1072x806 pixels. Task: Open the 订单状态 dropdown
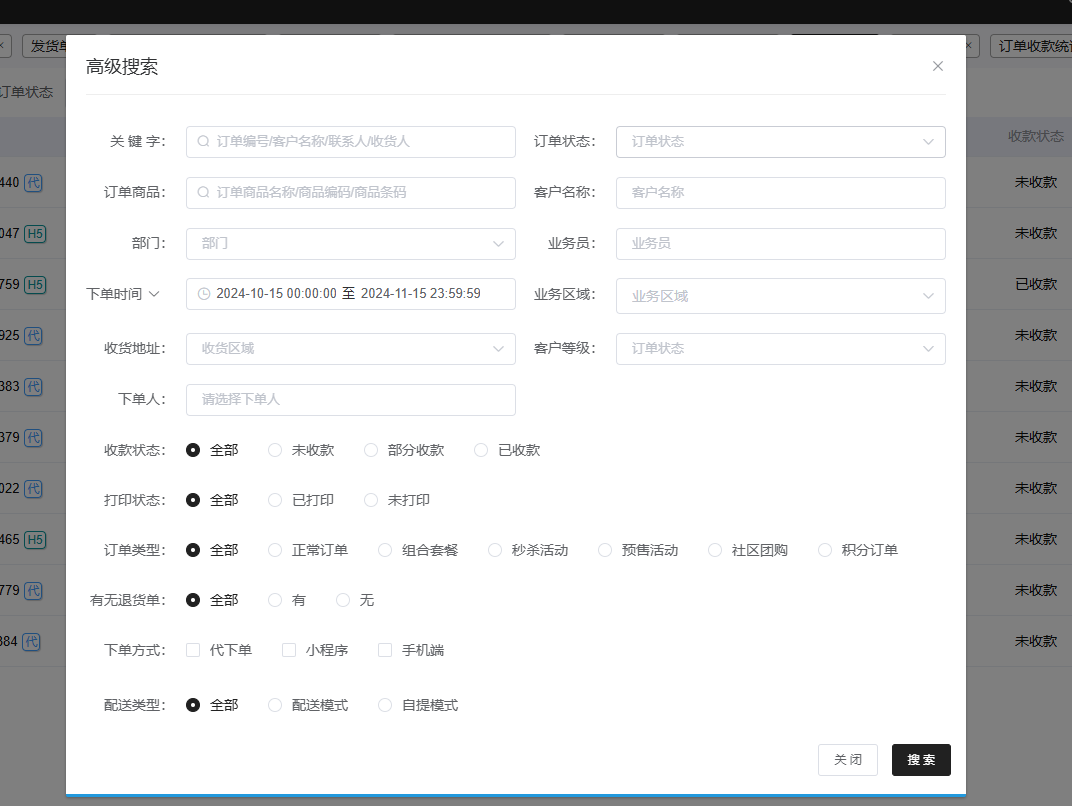pyautogui.click(x=780, y=142)
